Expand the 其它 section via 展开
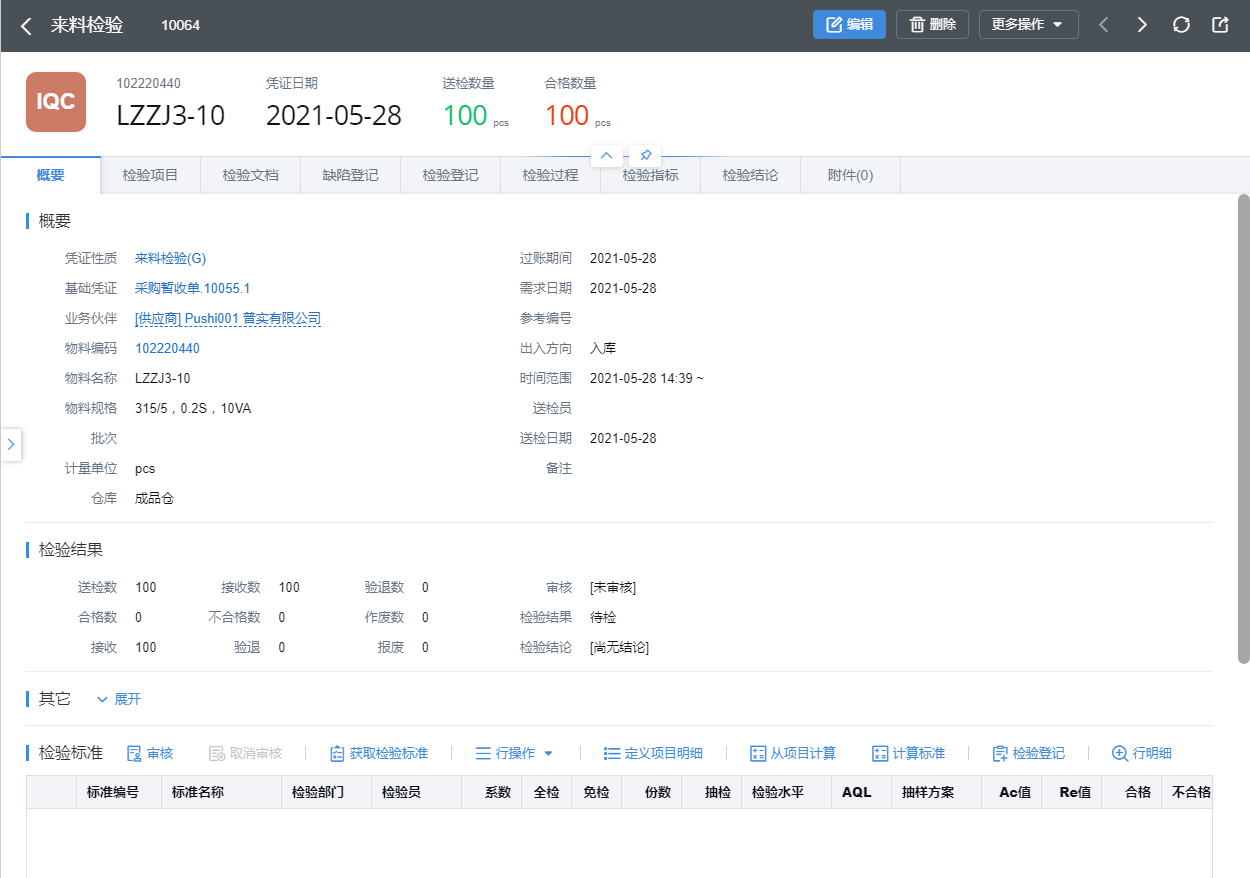Viewport: 1250px width, 878px height. click(119, 699)
